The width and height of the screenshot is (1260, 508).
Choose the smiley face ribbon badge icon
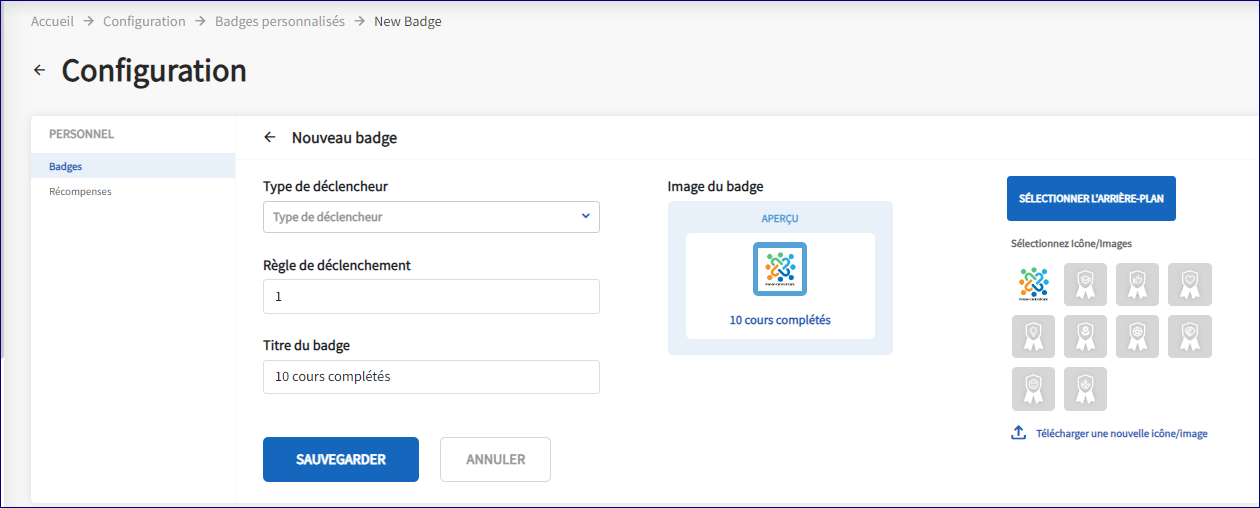point(1033,389)
